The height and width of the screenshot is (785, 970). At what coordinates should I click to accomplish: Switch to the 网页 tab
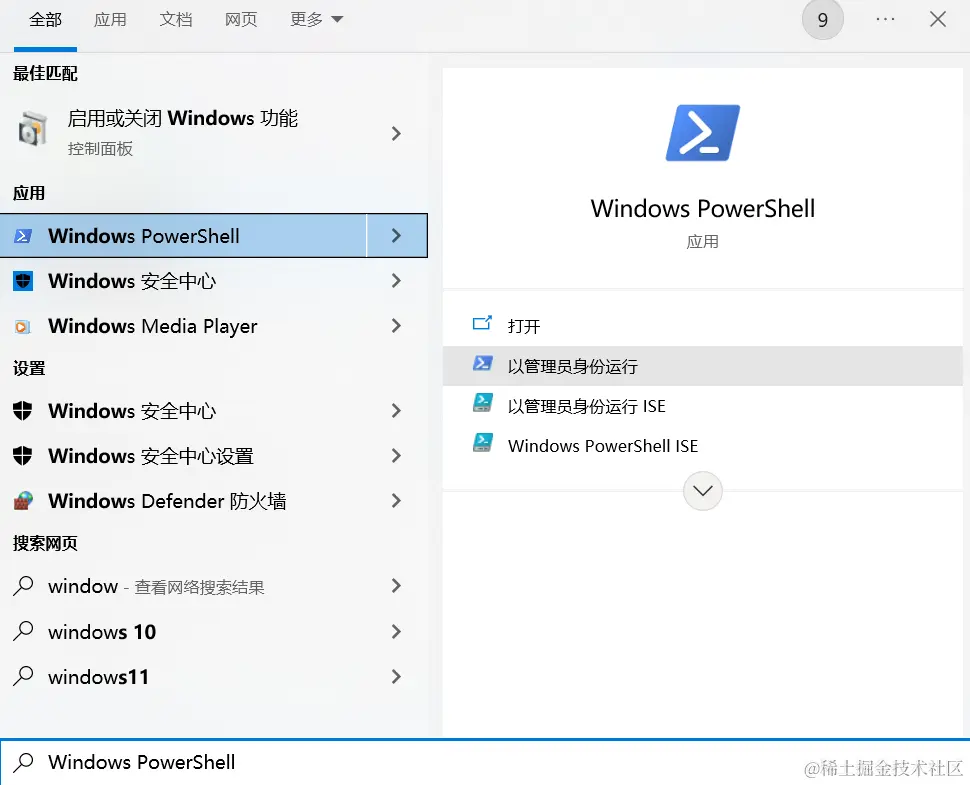pos(241,20)
